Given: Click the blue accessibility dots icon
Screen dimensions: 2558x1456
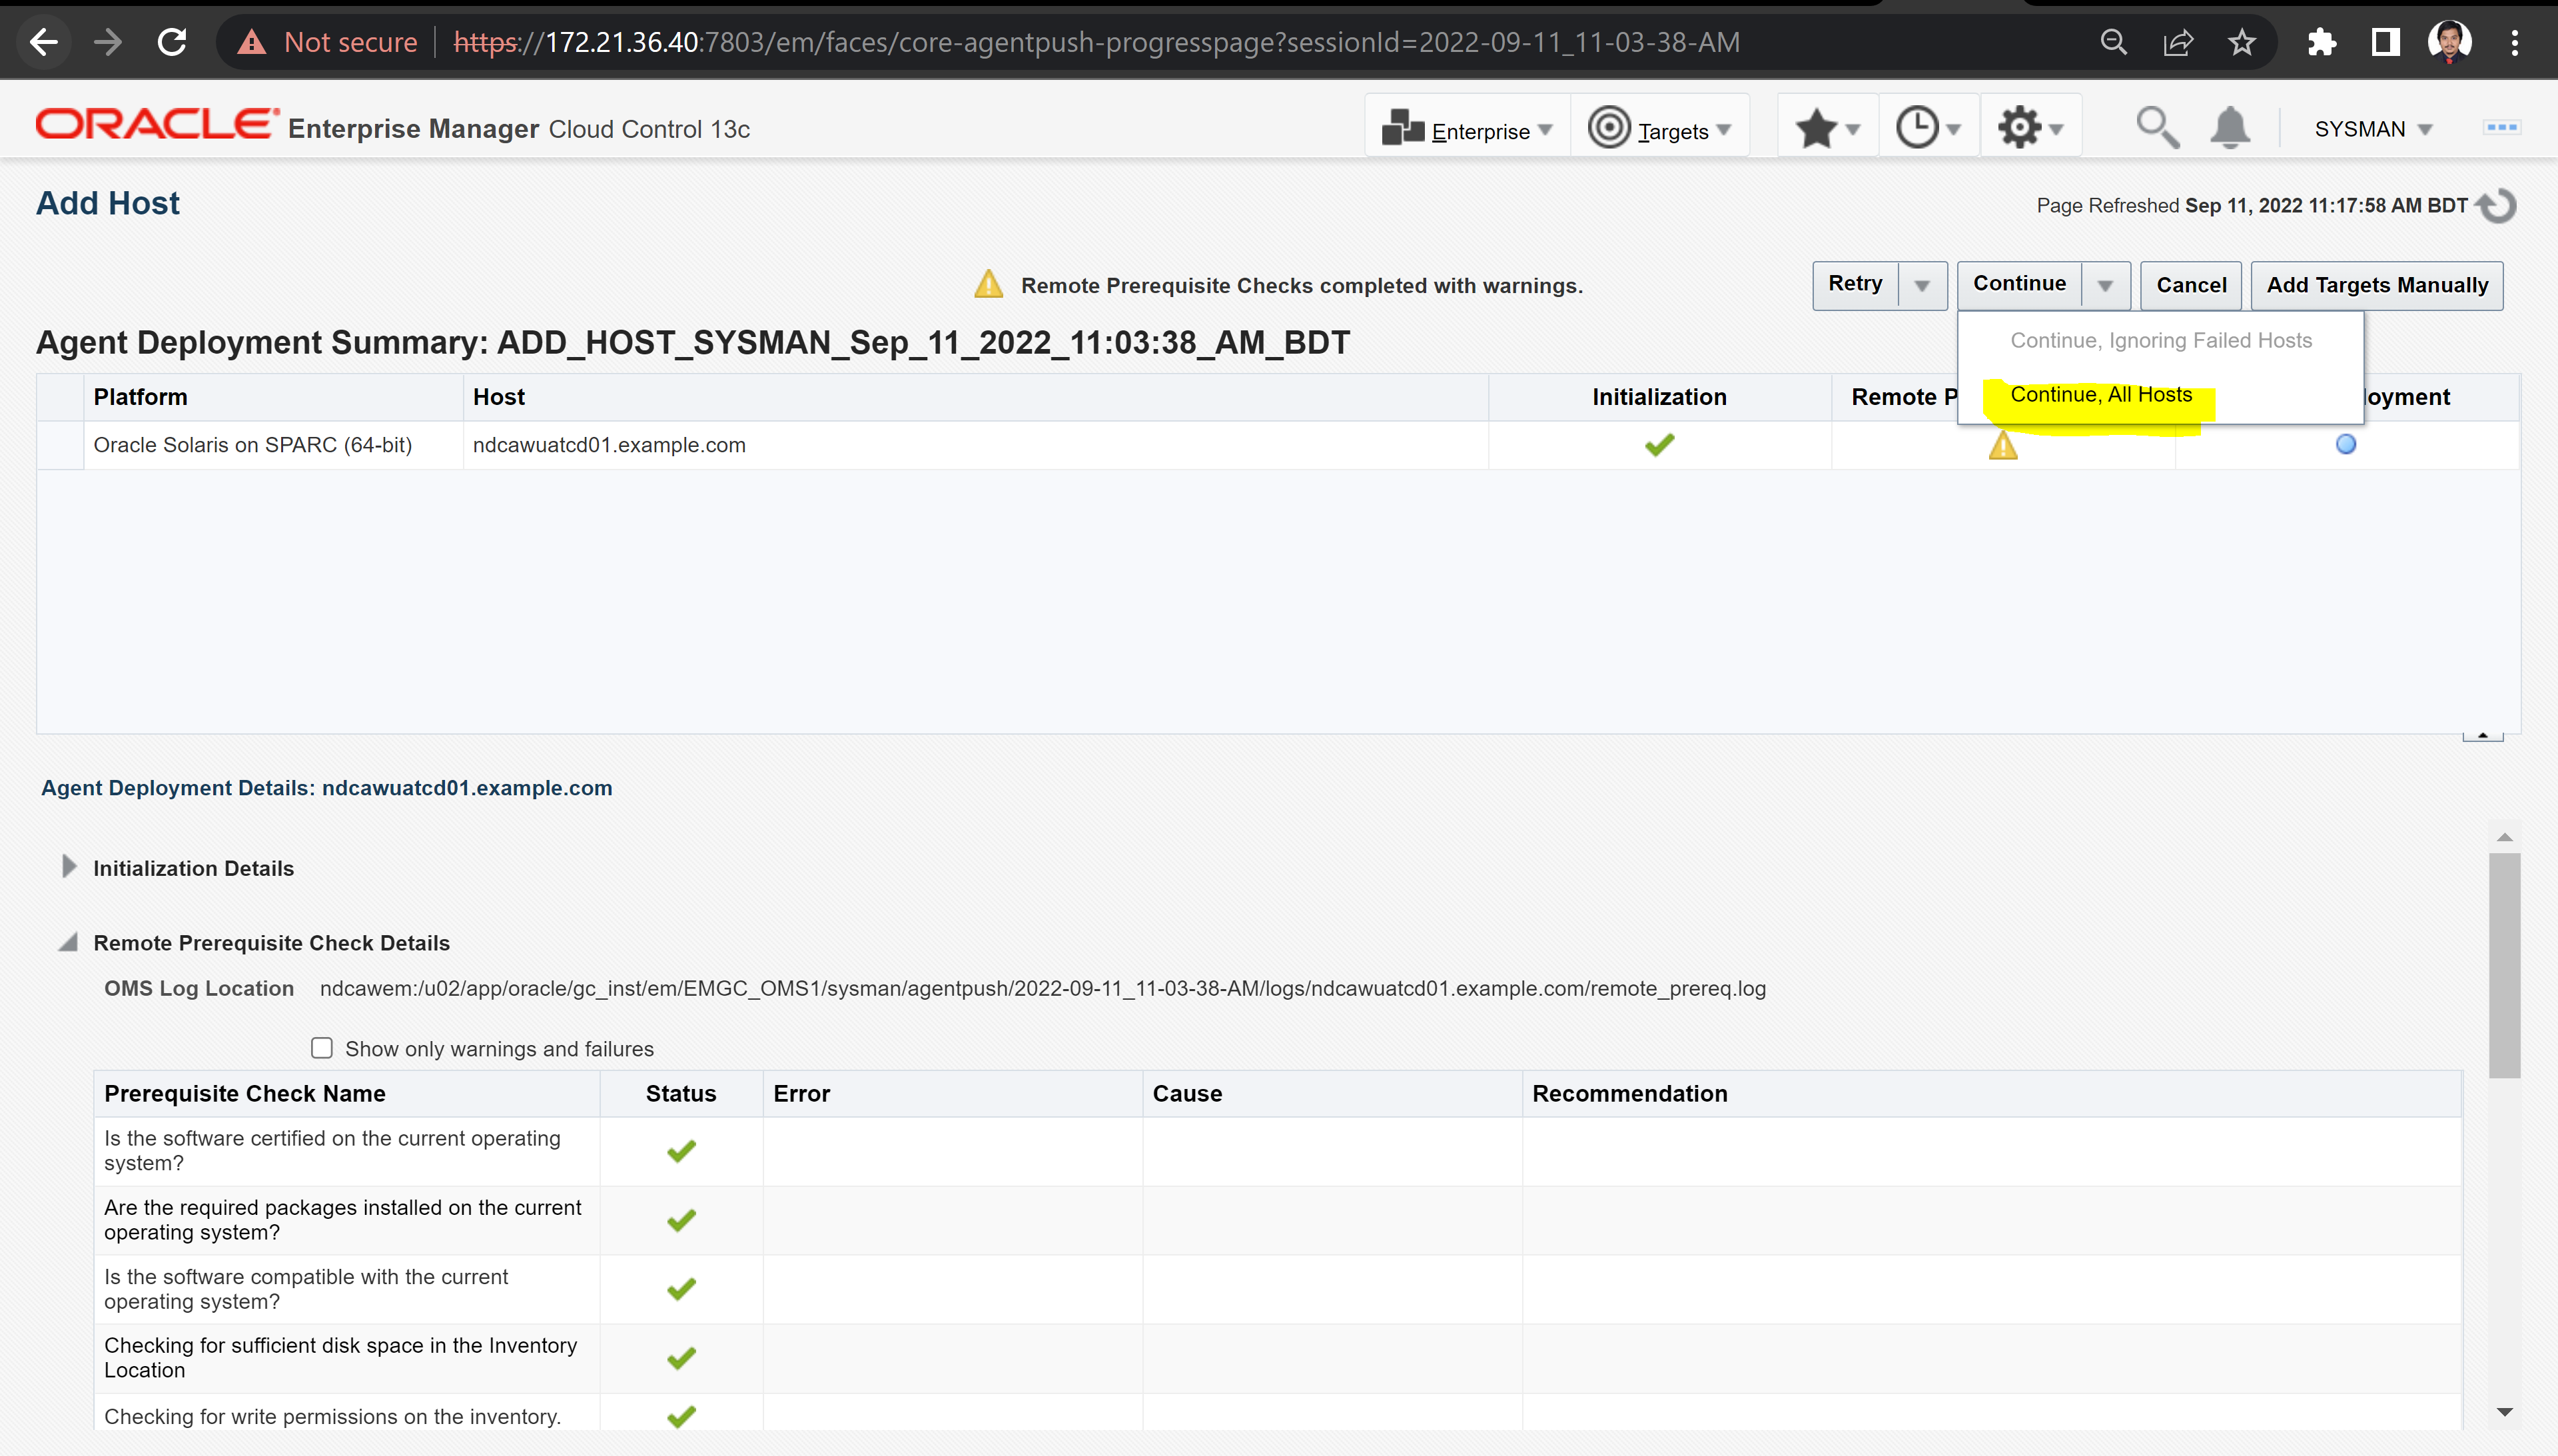Looking at the screenshot, I should click(2502, 127).
